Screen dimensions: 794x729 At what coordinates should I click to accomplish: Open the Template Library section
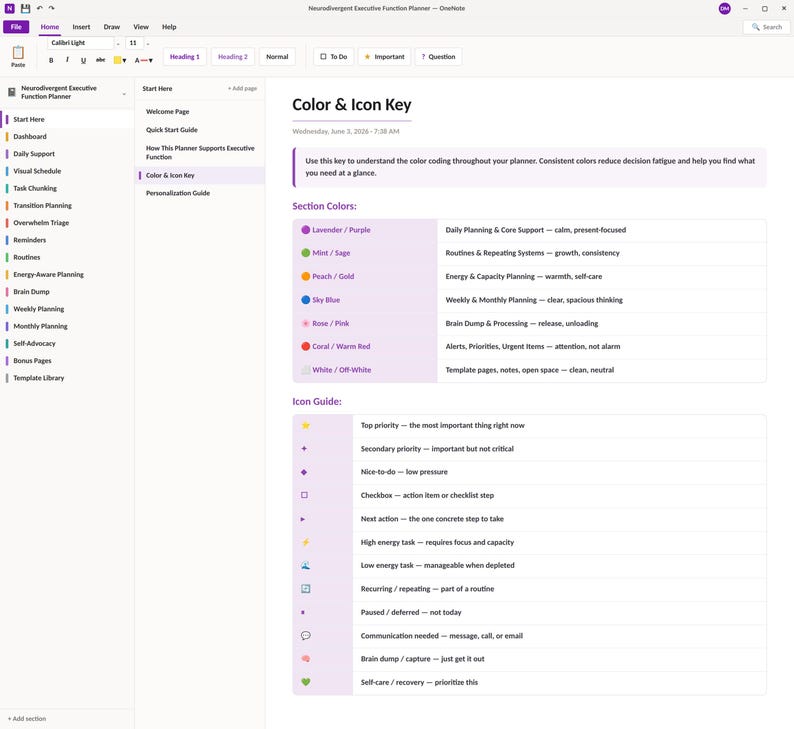pyautogui.click(x=67, y=378)
